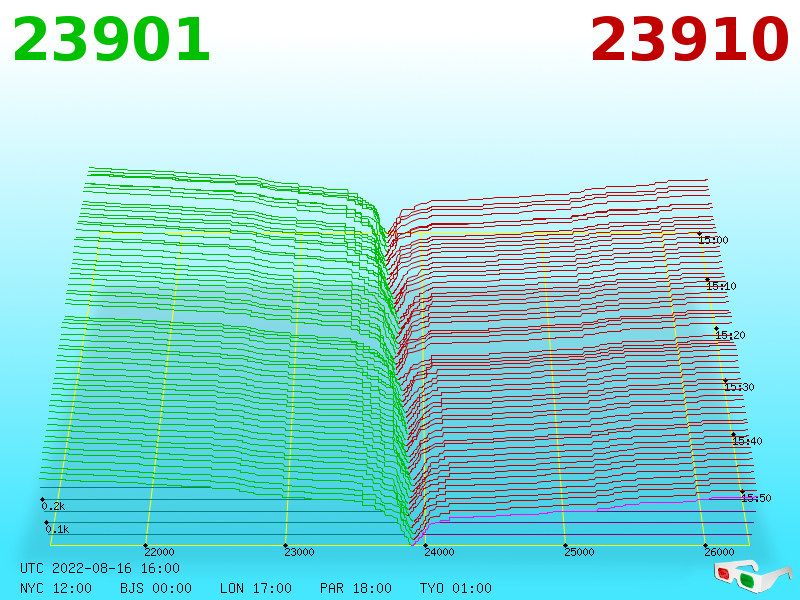Click the BJS 00:00 time label
800x600 pixels.
(156, 588)
